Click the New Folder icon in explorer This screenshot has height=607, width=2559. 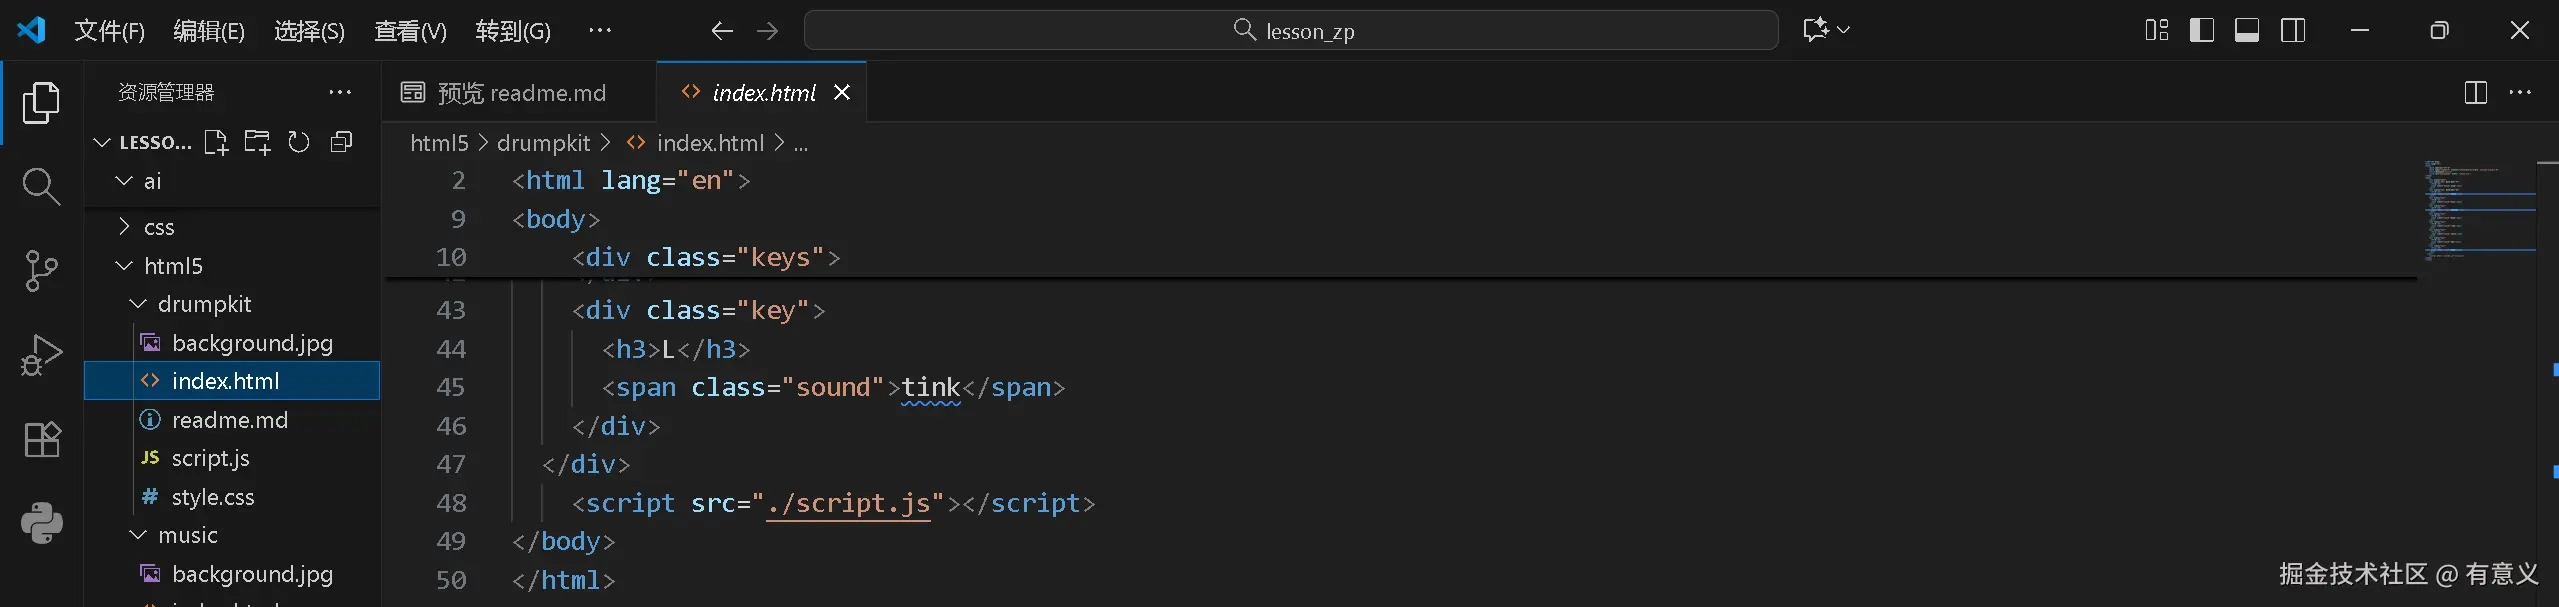(257, 143)
